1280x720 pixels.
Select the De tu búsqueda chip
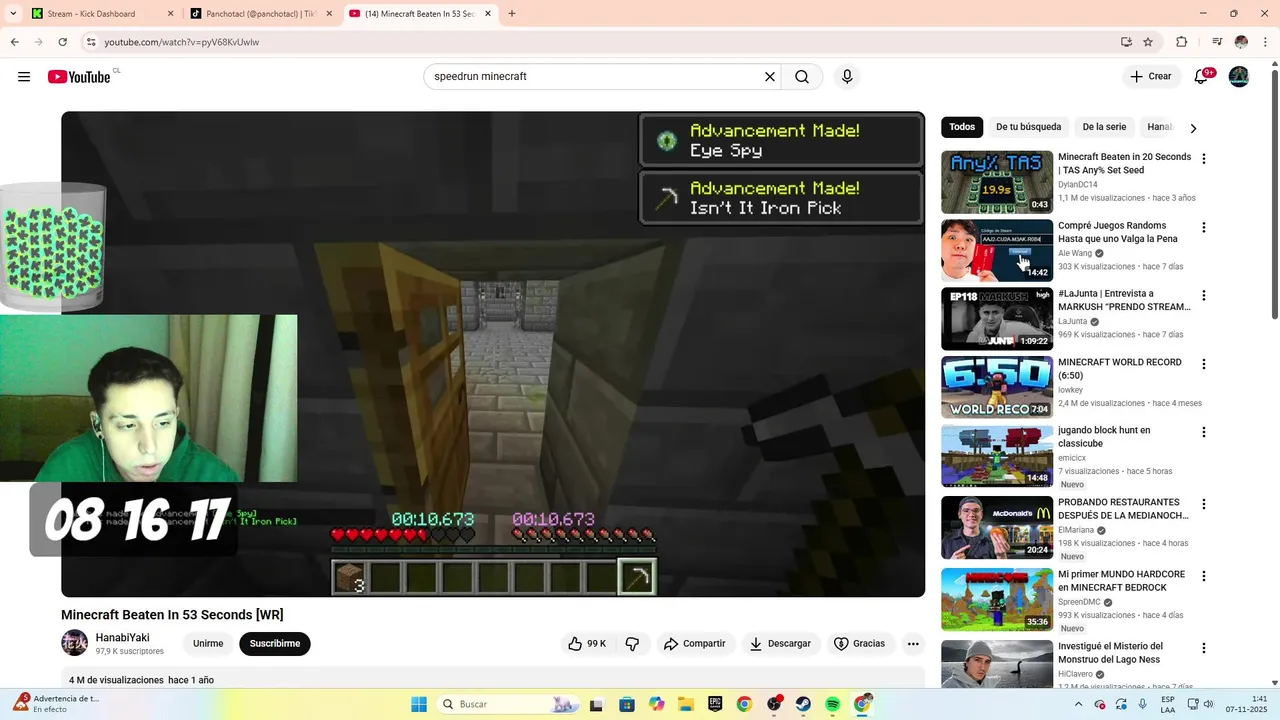click(x=1028, y=127)
